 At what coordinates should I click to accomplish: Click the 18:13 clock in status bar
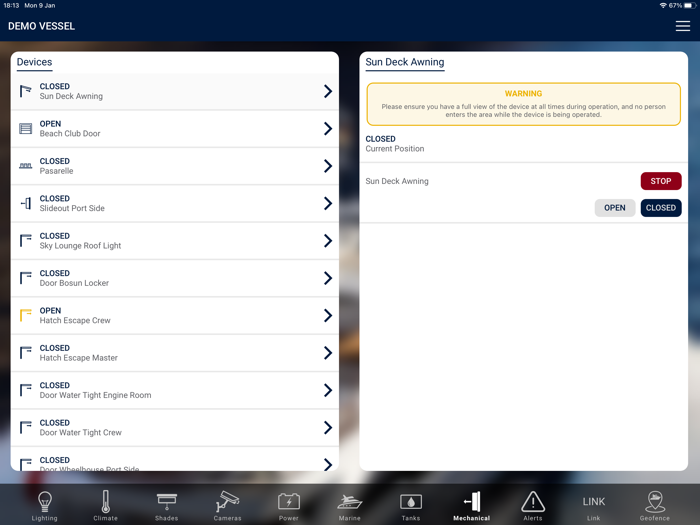[x=11, y=5]
